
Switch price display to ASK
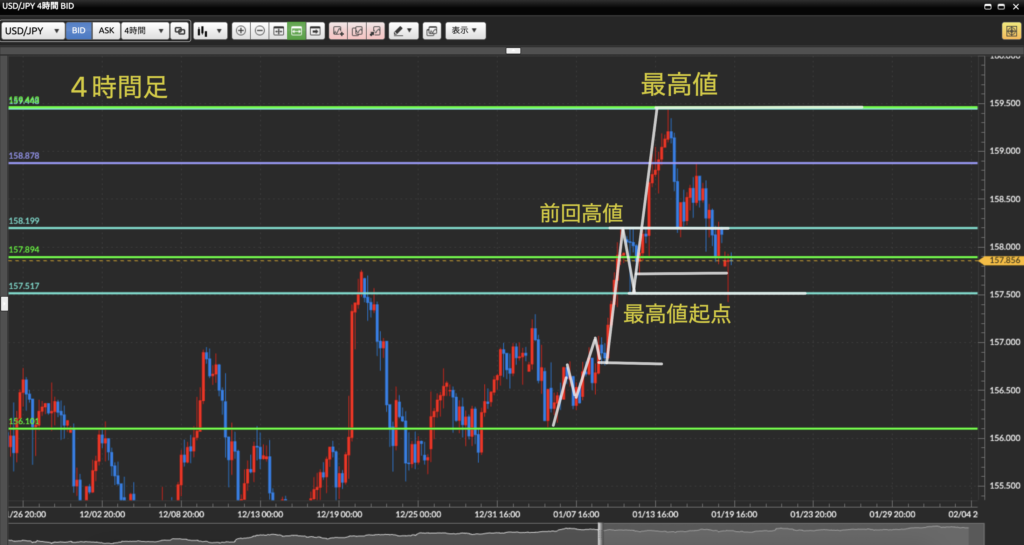pyautogui.click(x=106, y=31)
